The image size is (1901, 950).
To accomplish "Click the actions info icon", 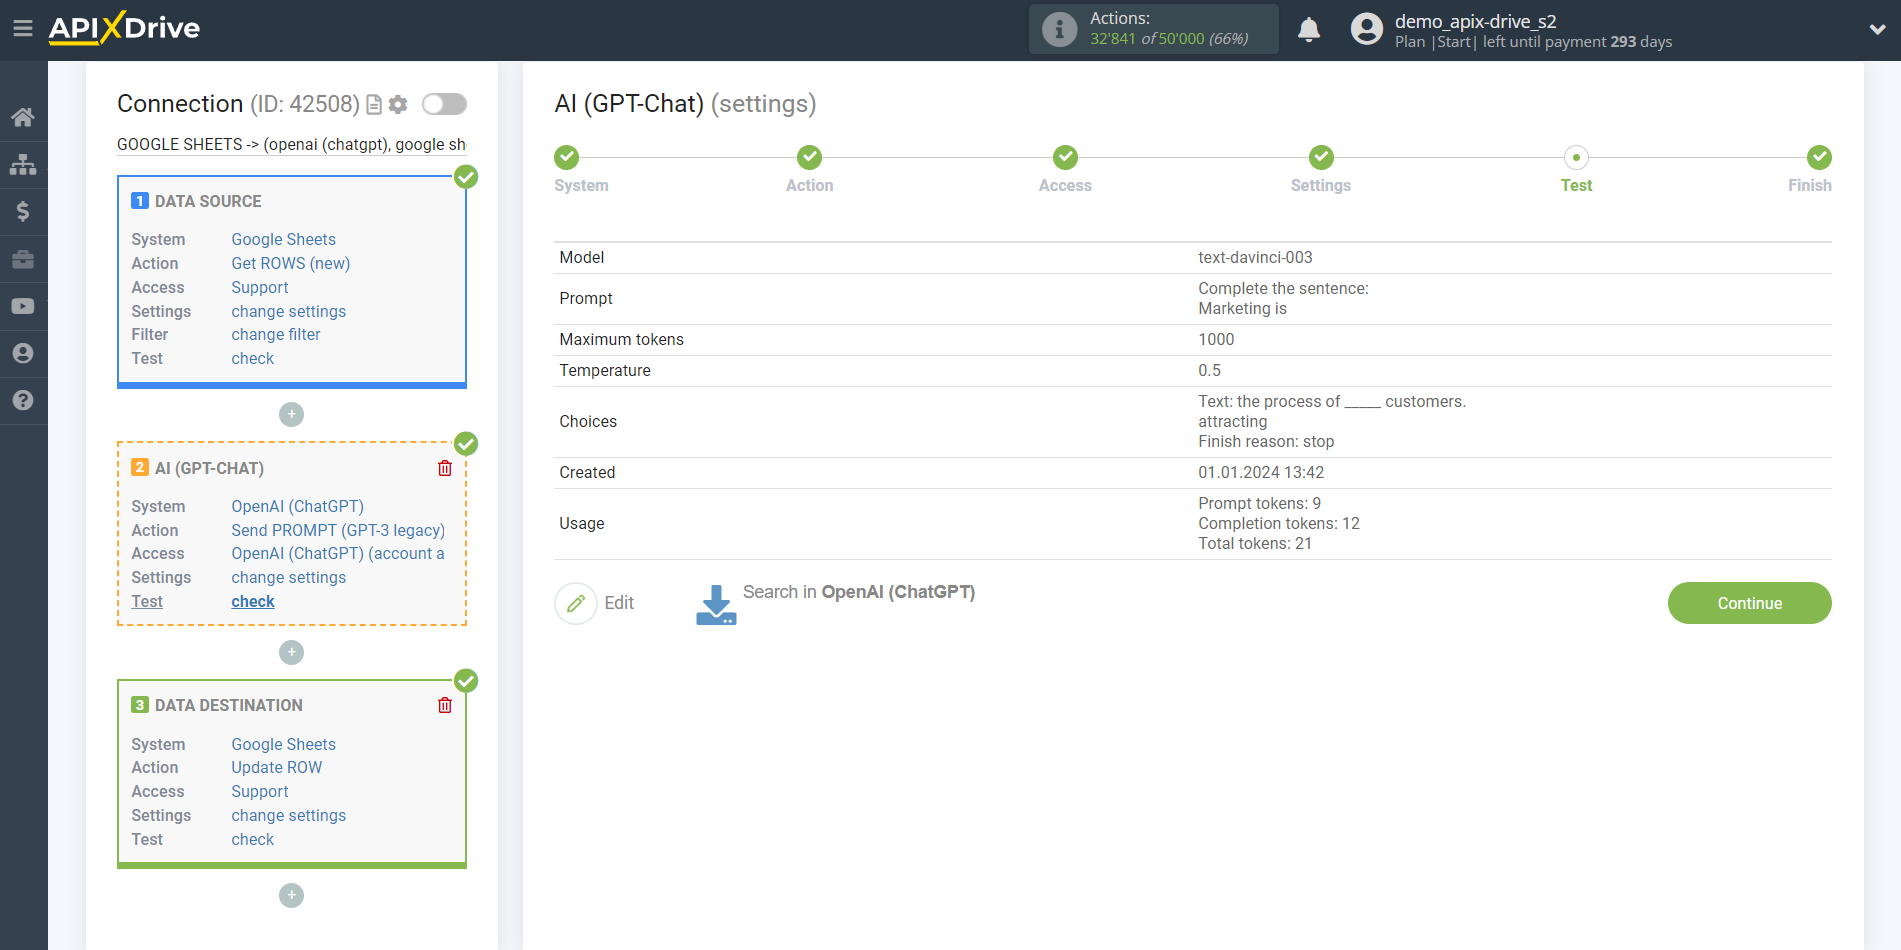I will click(1059, 29).
